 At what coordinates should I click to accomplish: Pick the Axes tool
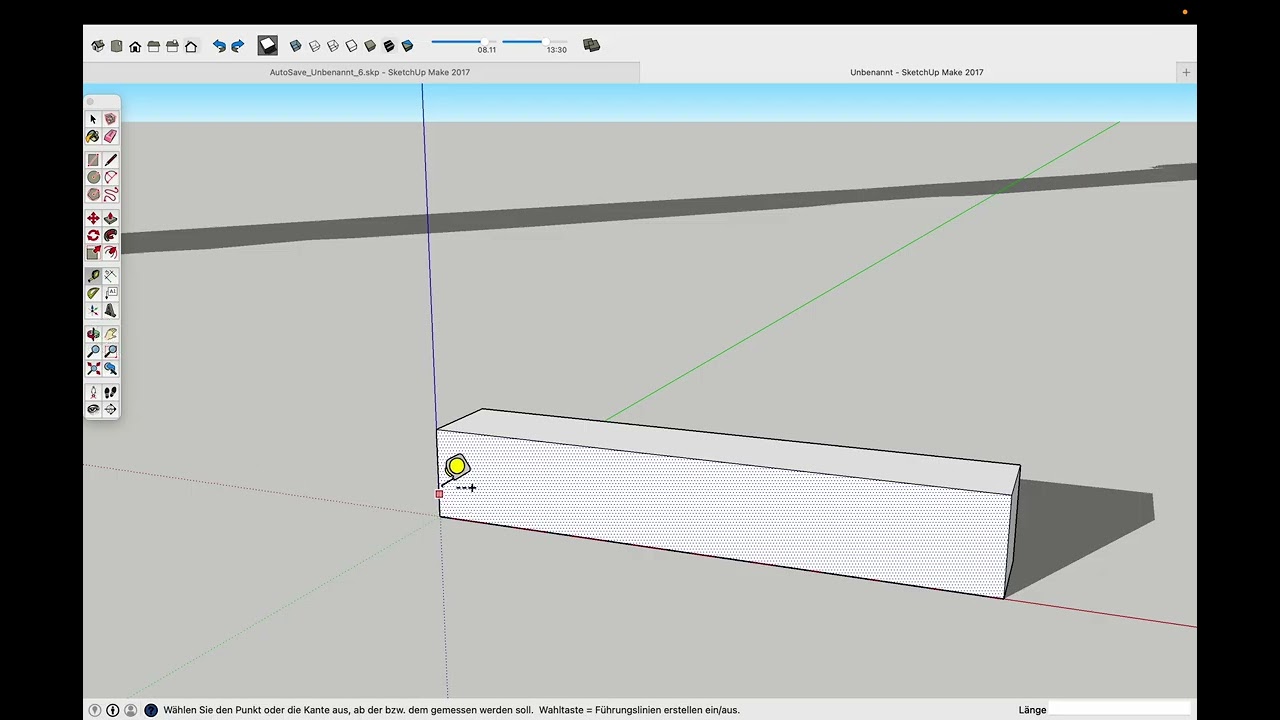coord(93,310)
